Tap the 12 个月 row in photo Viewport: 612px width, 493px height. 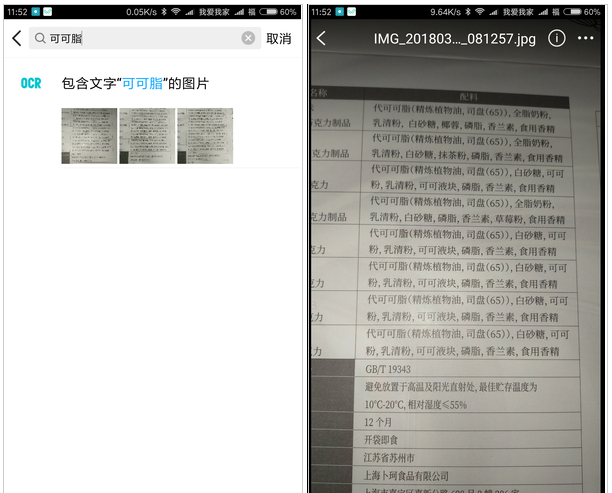pos(378,422)
